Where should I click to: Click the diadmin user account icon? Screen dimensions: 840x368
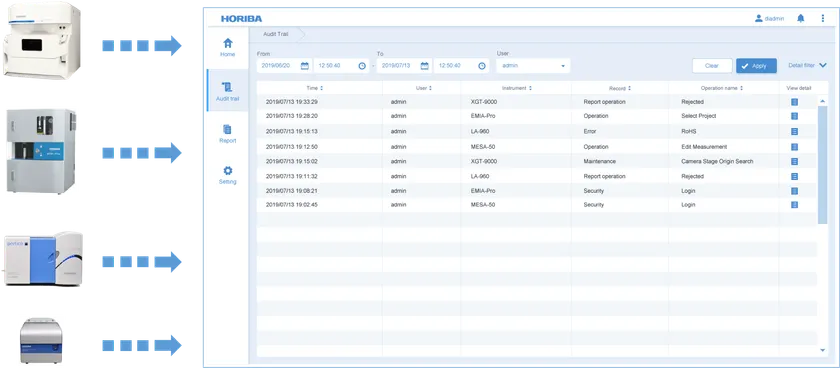(759, 18)
